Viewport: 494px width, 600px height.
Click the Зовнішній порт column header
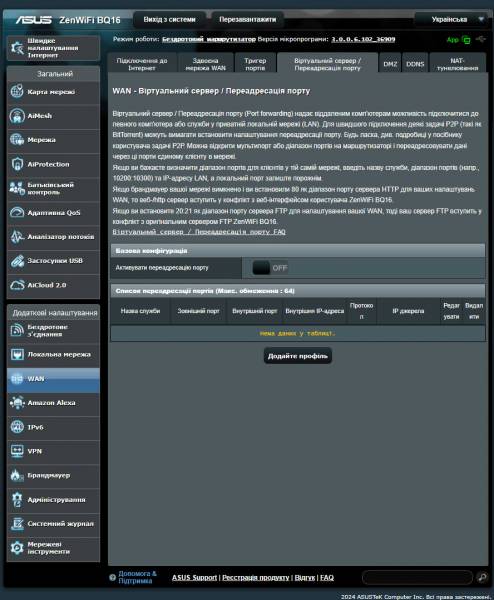[x=198, y=311]
